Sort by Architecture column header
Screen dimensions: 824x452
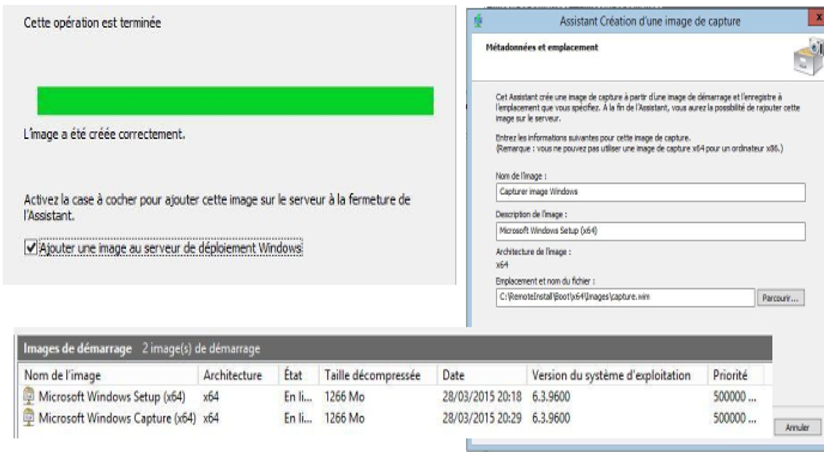tap(238, 375)
